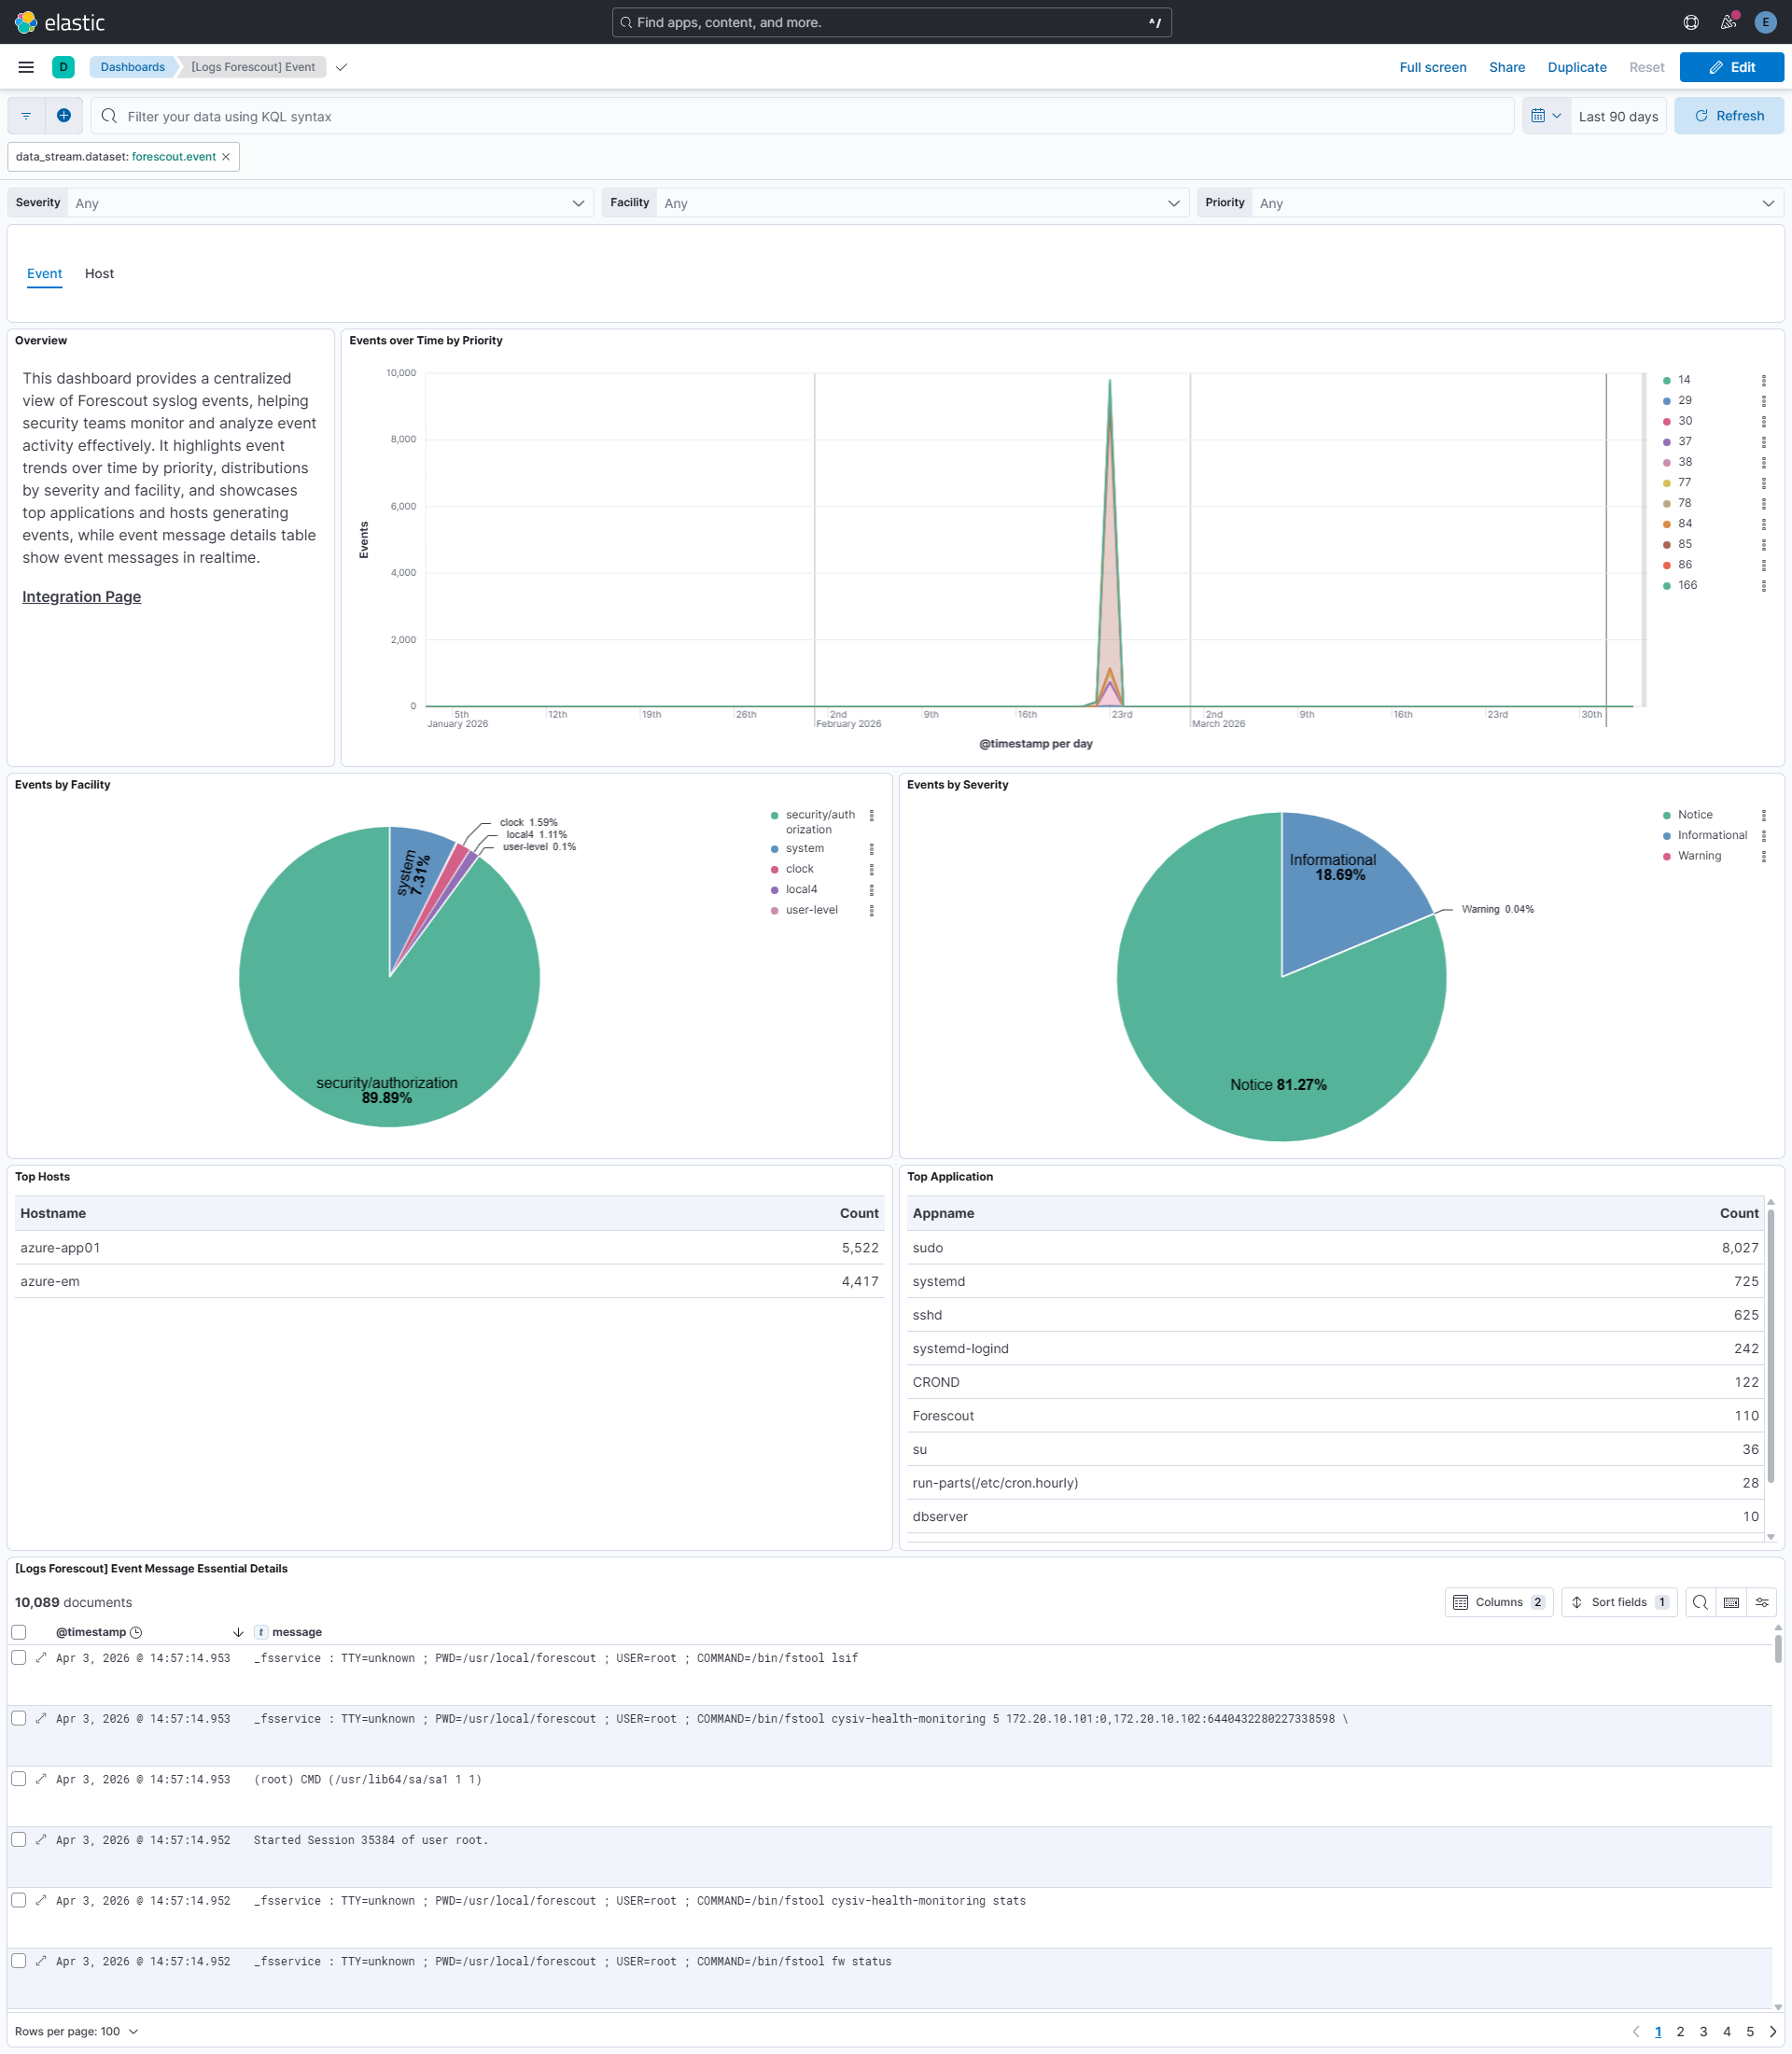Open the main navigation hamburger menu
The image size is (1792, 2054).
[x=25, y=67]
